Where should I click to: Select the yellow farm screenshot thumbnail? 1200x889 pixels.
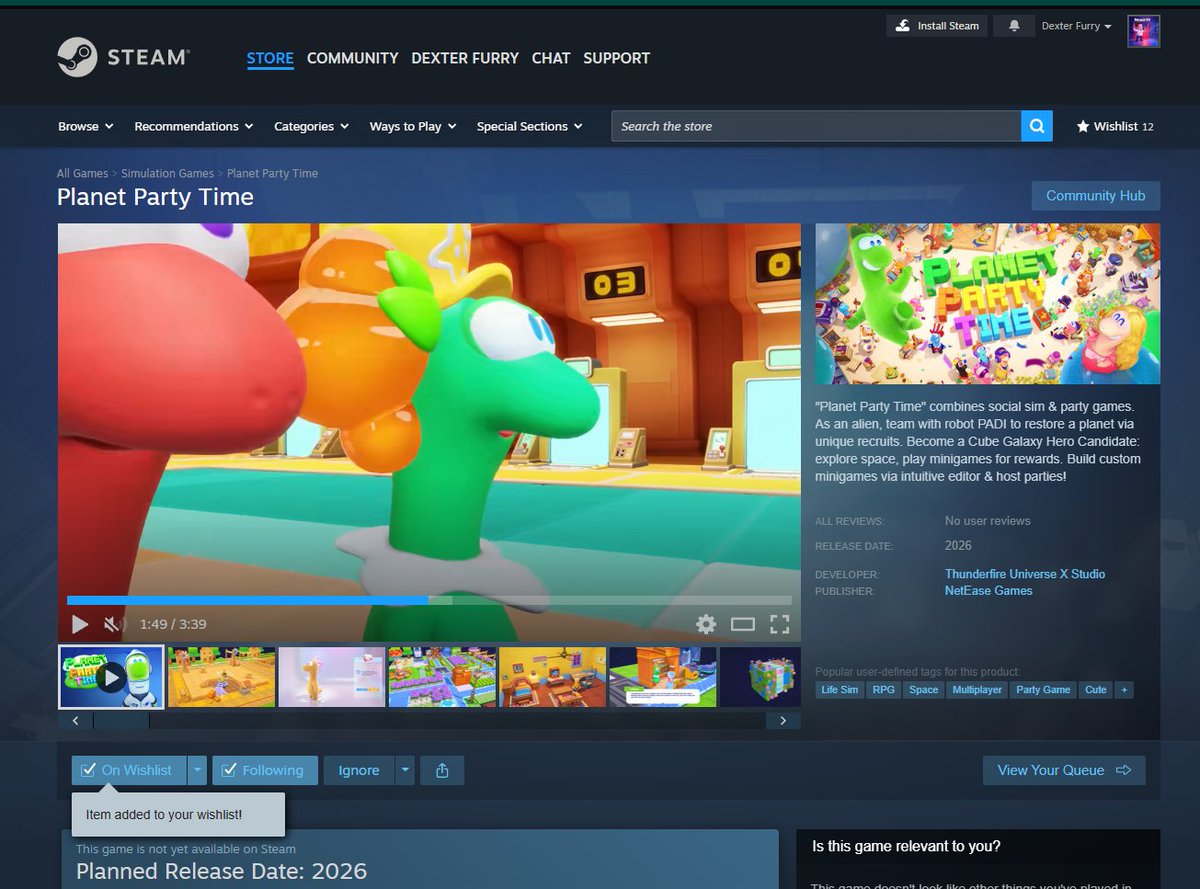(x=221, y=677)
